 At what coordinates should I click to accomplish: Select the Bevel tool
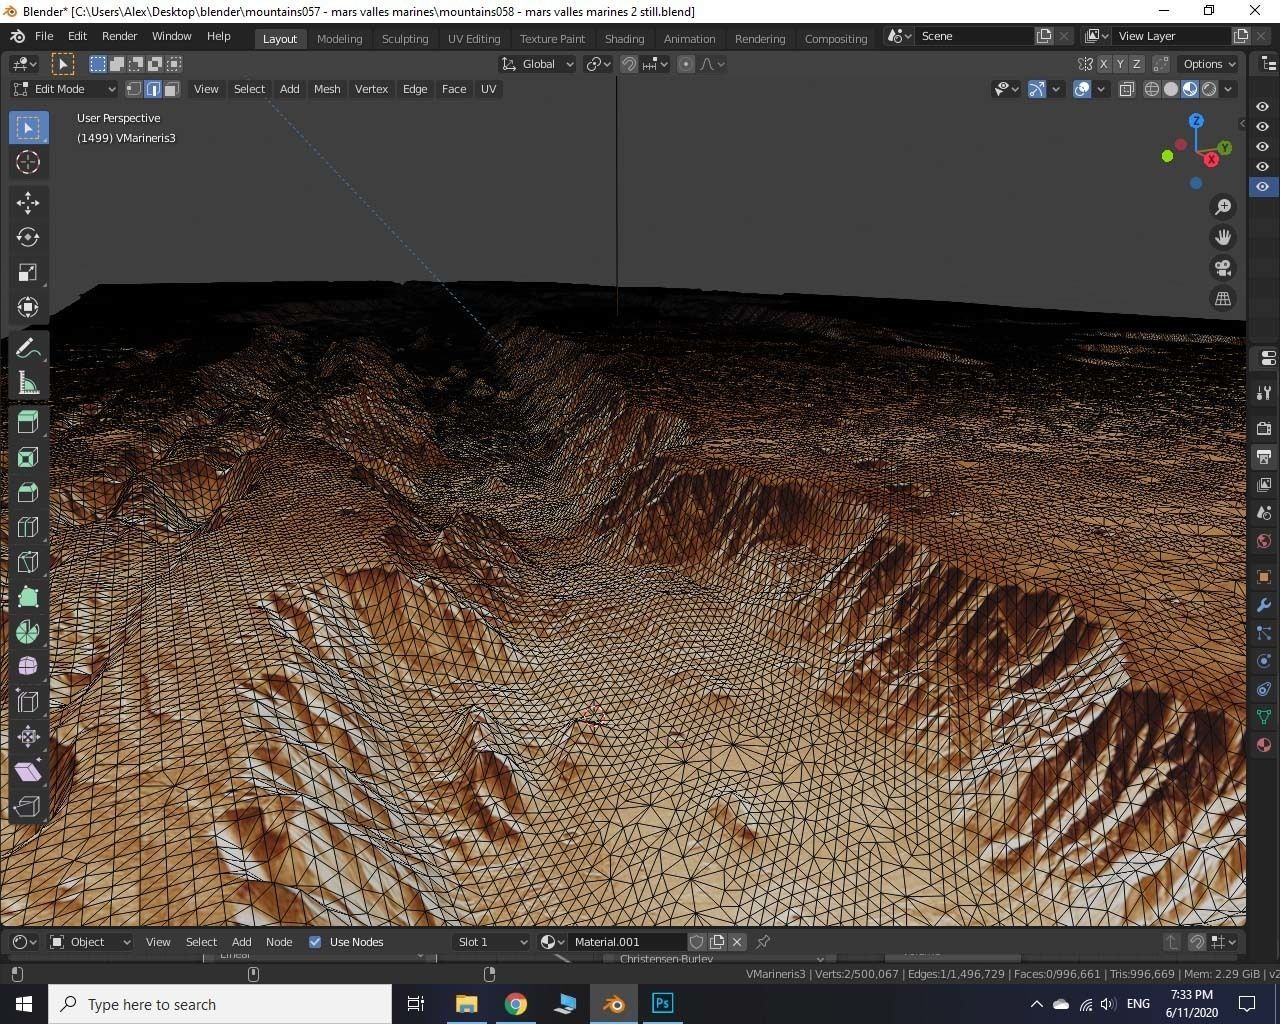(28, 492)
